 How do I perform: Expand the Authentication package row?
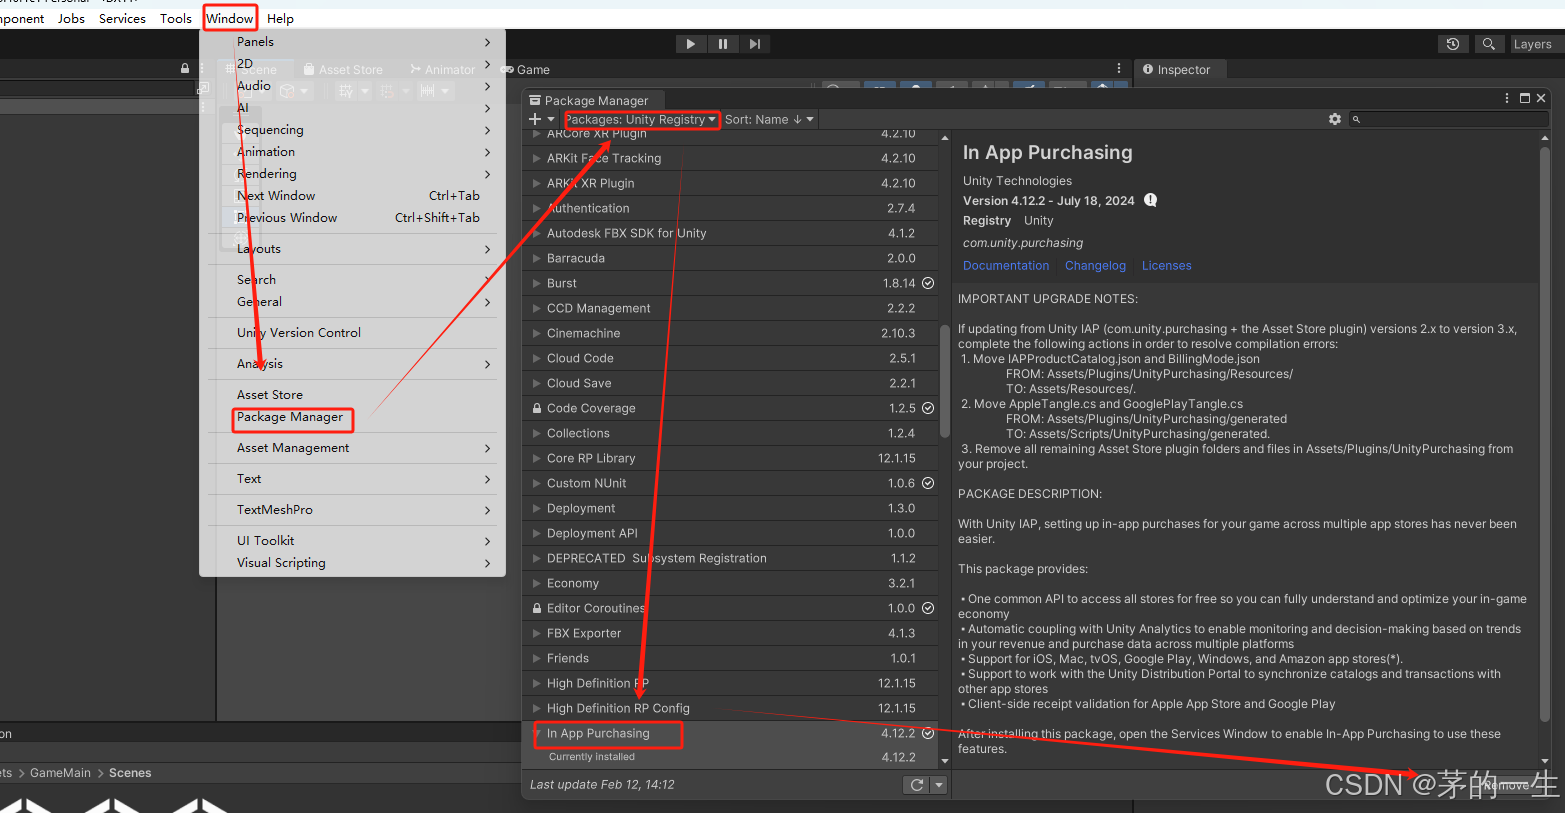(x=537, y=208)
